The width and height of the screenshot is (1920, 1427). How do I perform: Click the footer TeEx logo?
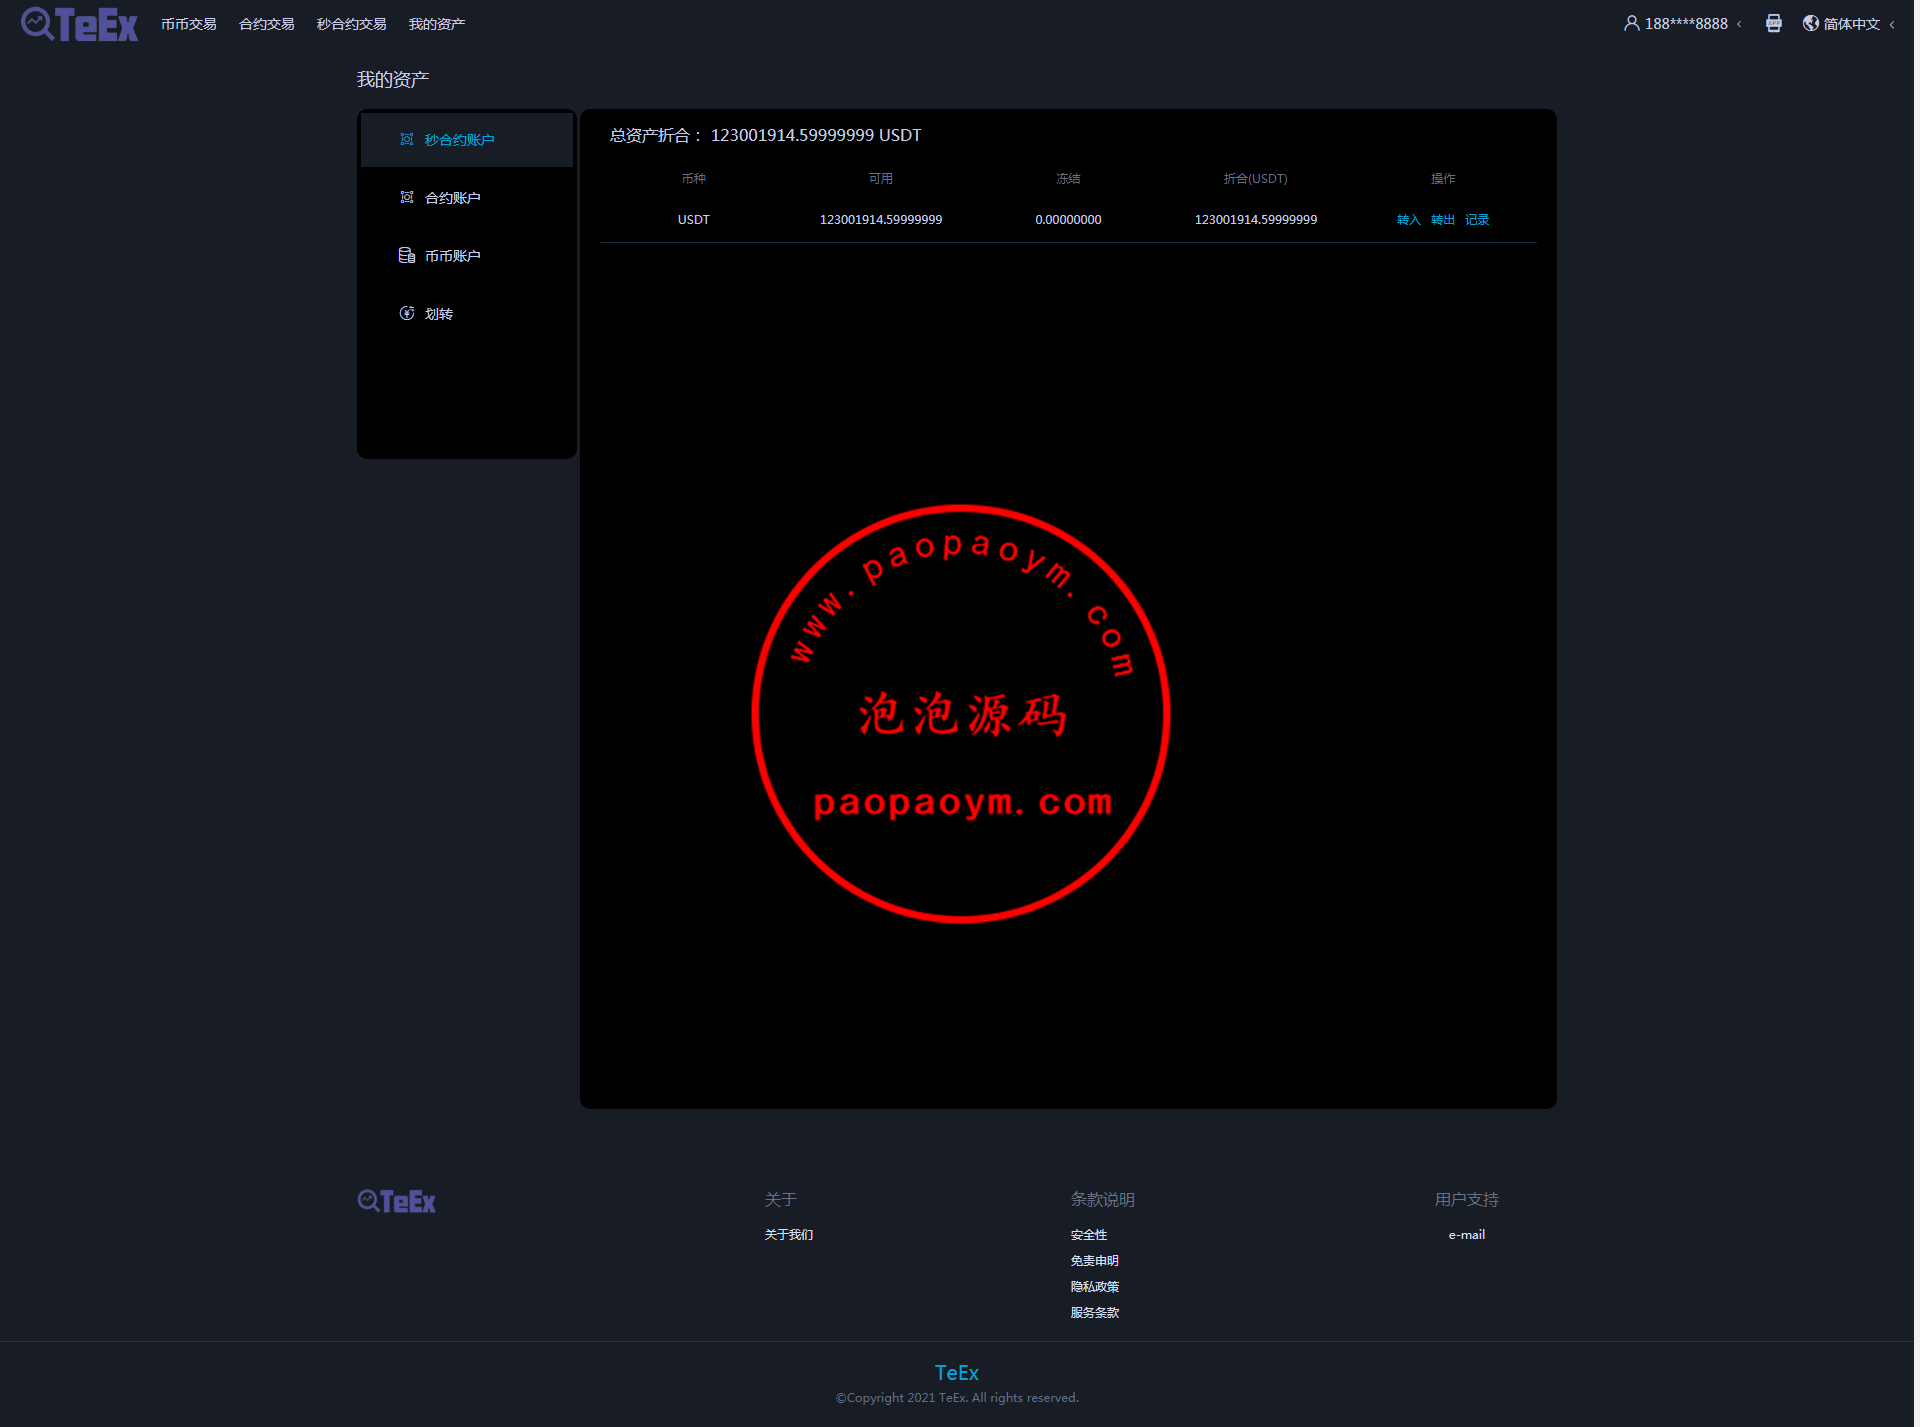397,1201
